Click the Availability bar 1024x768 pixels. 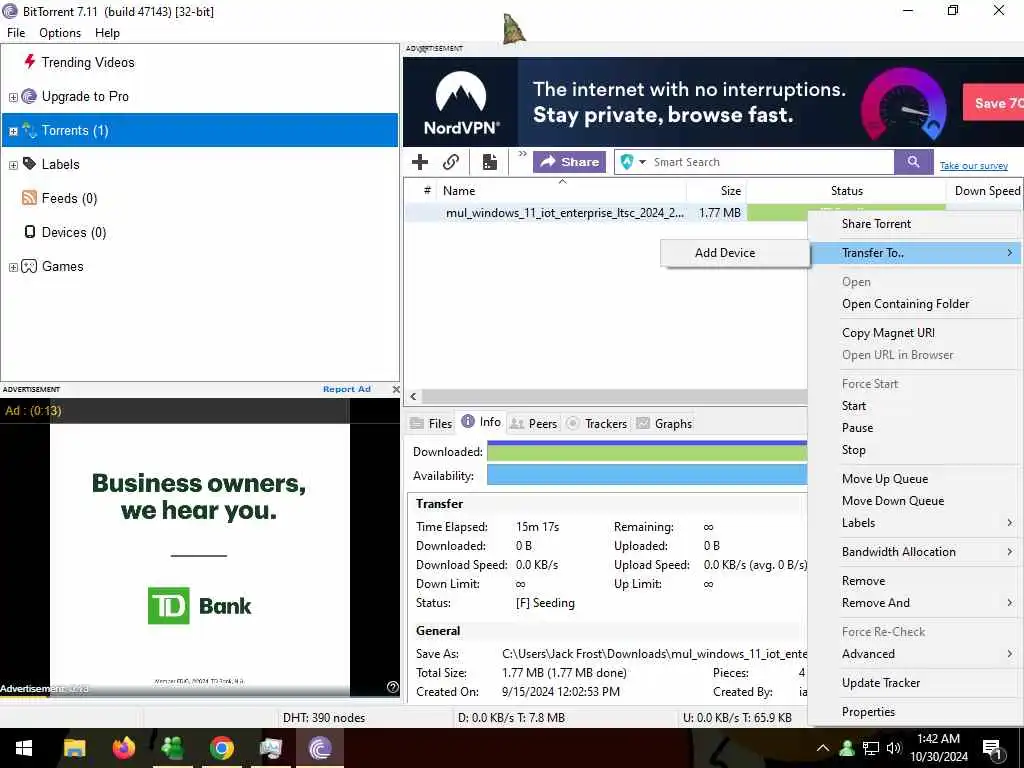pos(647,475)
